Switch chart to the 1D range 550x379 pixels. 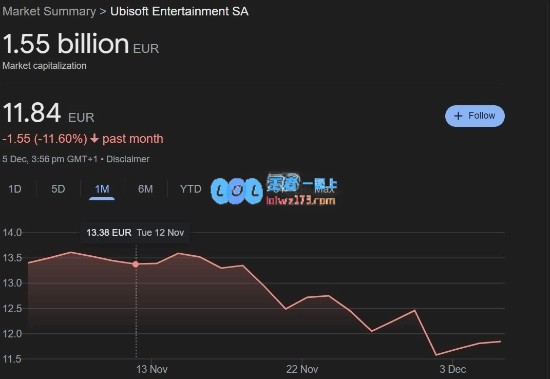15,189
